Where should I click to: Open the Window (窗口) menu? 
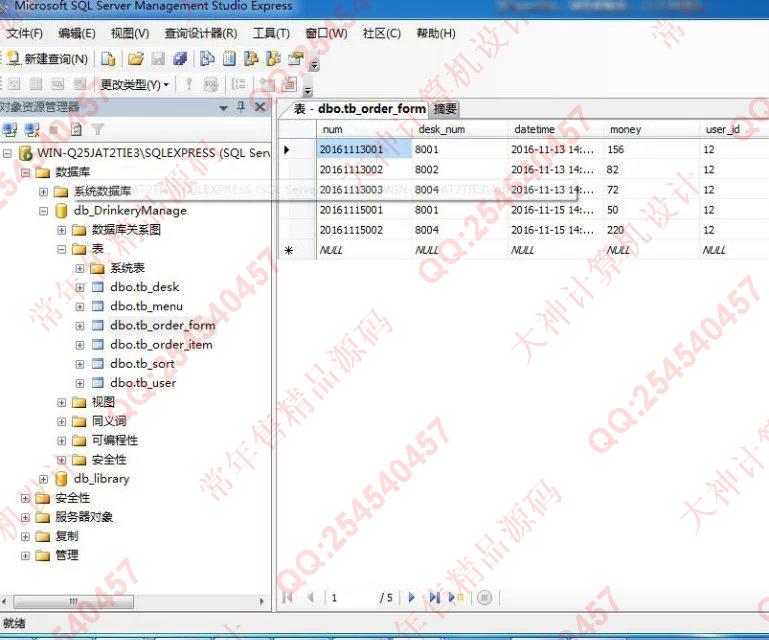[x=326, y=33]
